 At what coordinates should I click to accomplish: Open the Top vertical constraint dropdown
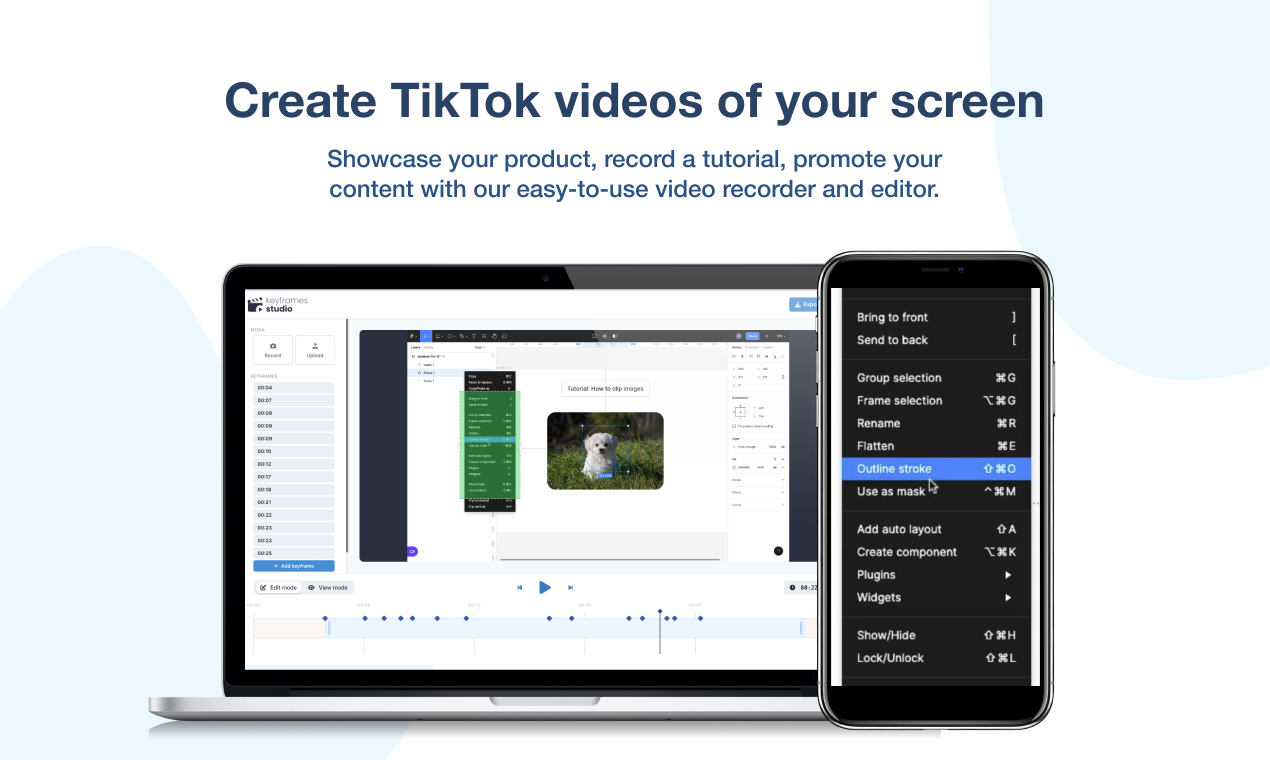[x=761, y=416]
